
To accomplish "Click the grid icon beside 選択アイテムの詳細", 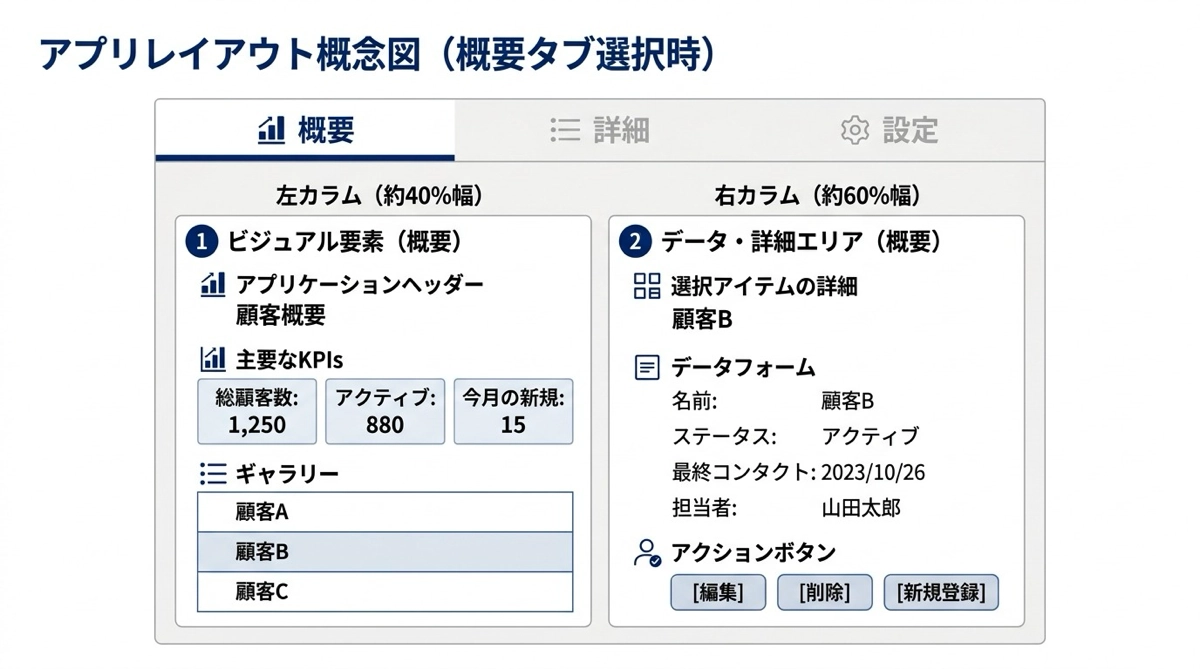I will (647, 286).
